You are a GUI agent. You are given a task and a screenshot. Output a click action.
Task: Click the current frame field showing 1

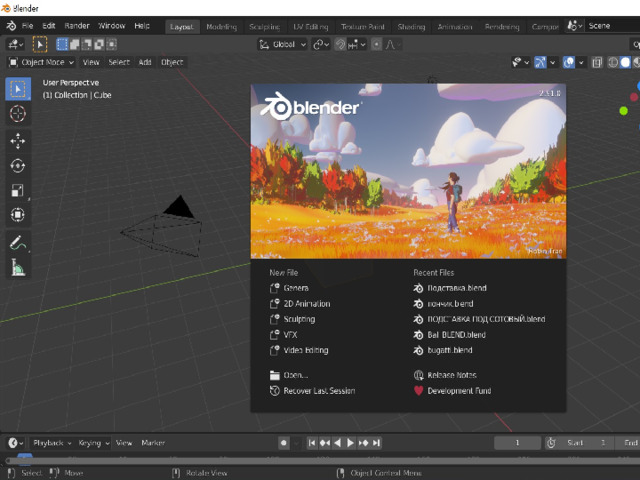coord(517,443)
